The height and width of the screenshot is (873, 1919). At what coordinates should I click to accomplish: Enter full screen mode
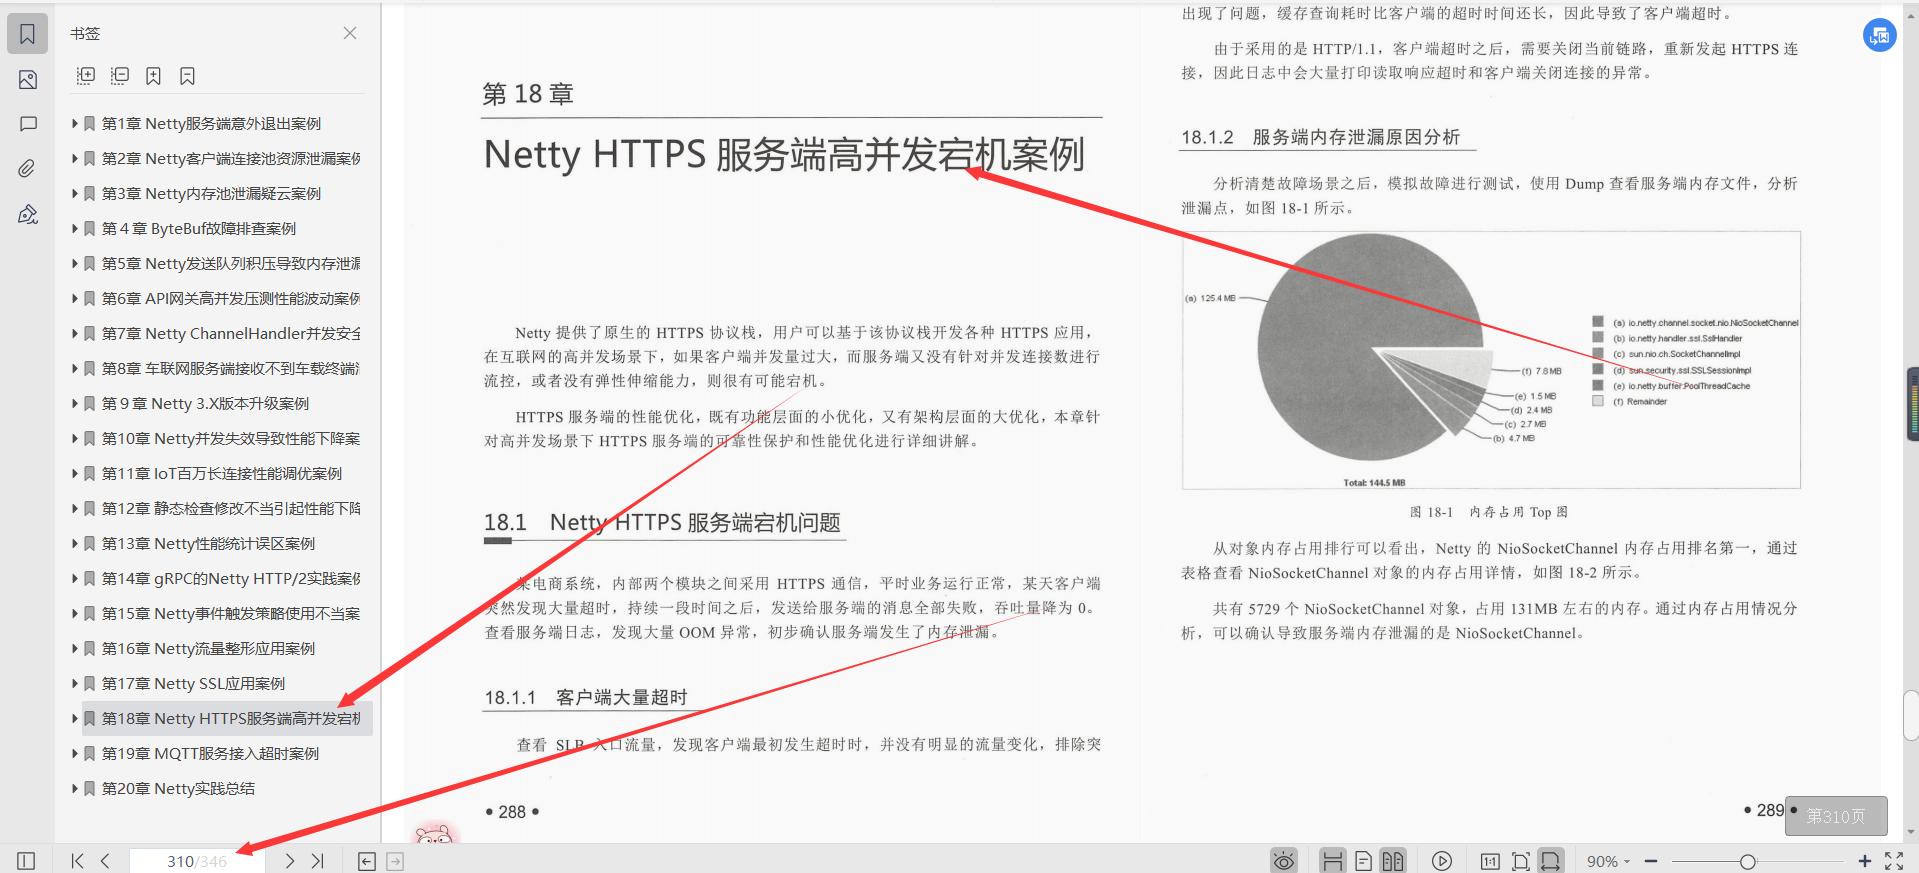1893,861
